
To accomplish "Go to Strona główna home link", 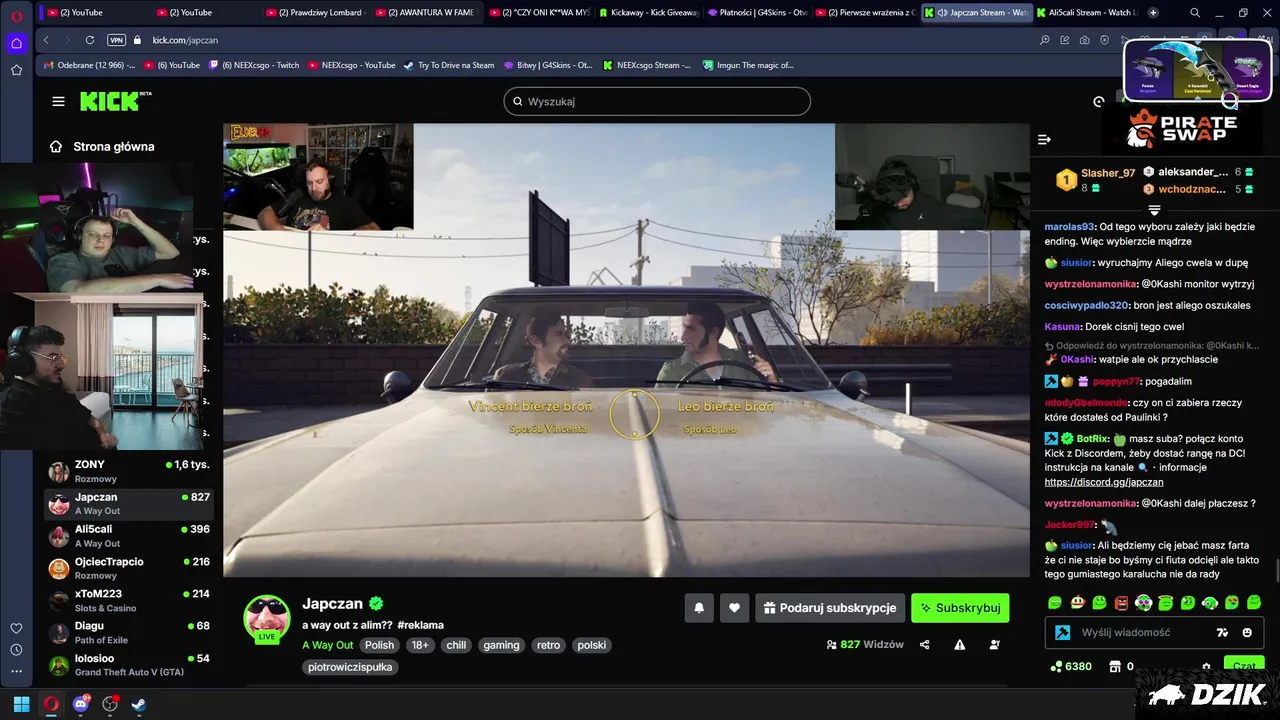I will 103,146.
